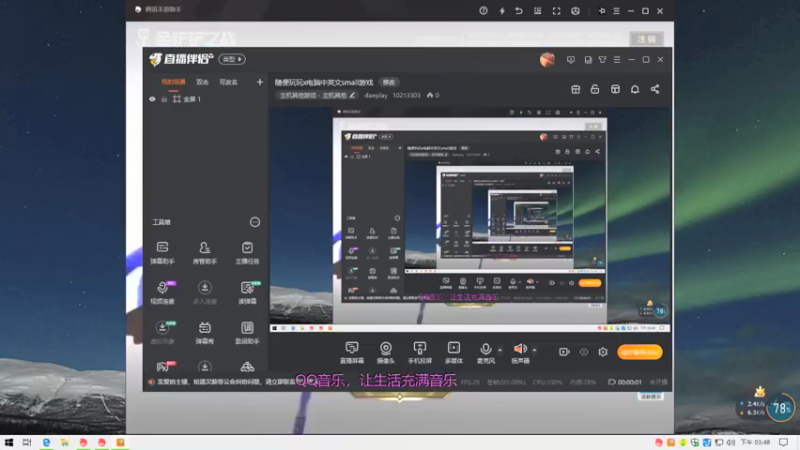Switch to the second scene tab
This screenshot has width=800, height=450.
(203, 82)
